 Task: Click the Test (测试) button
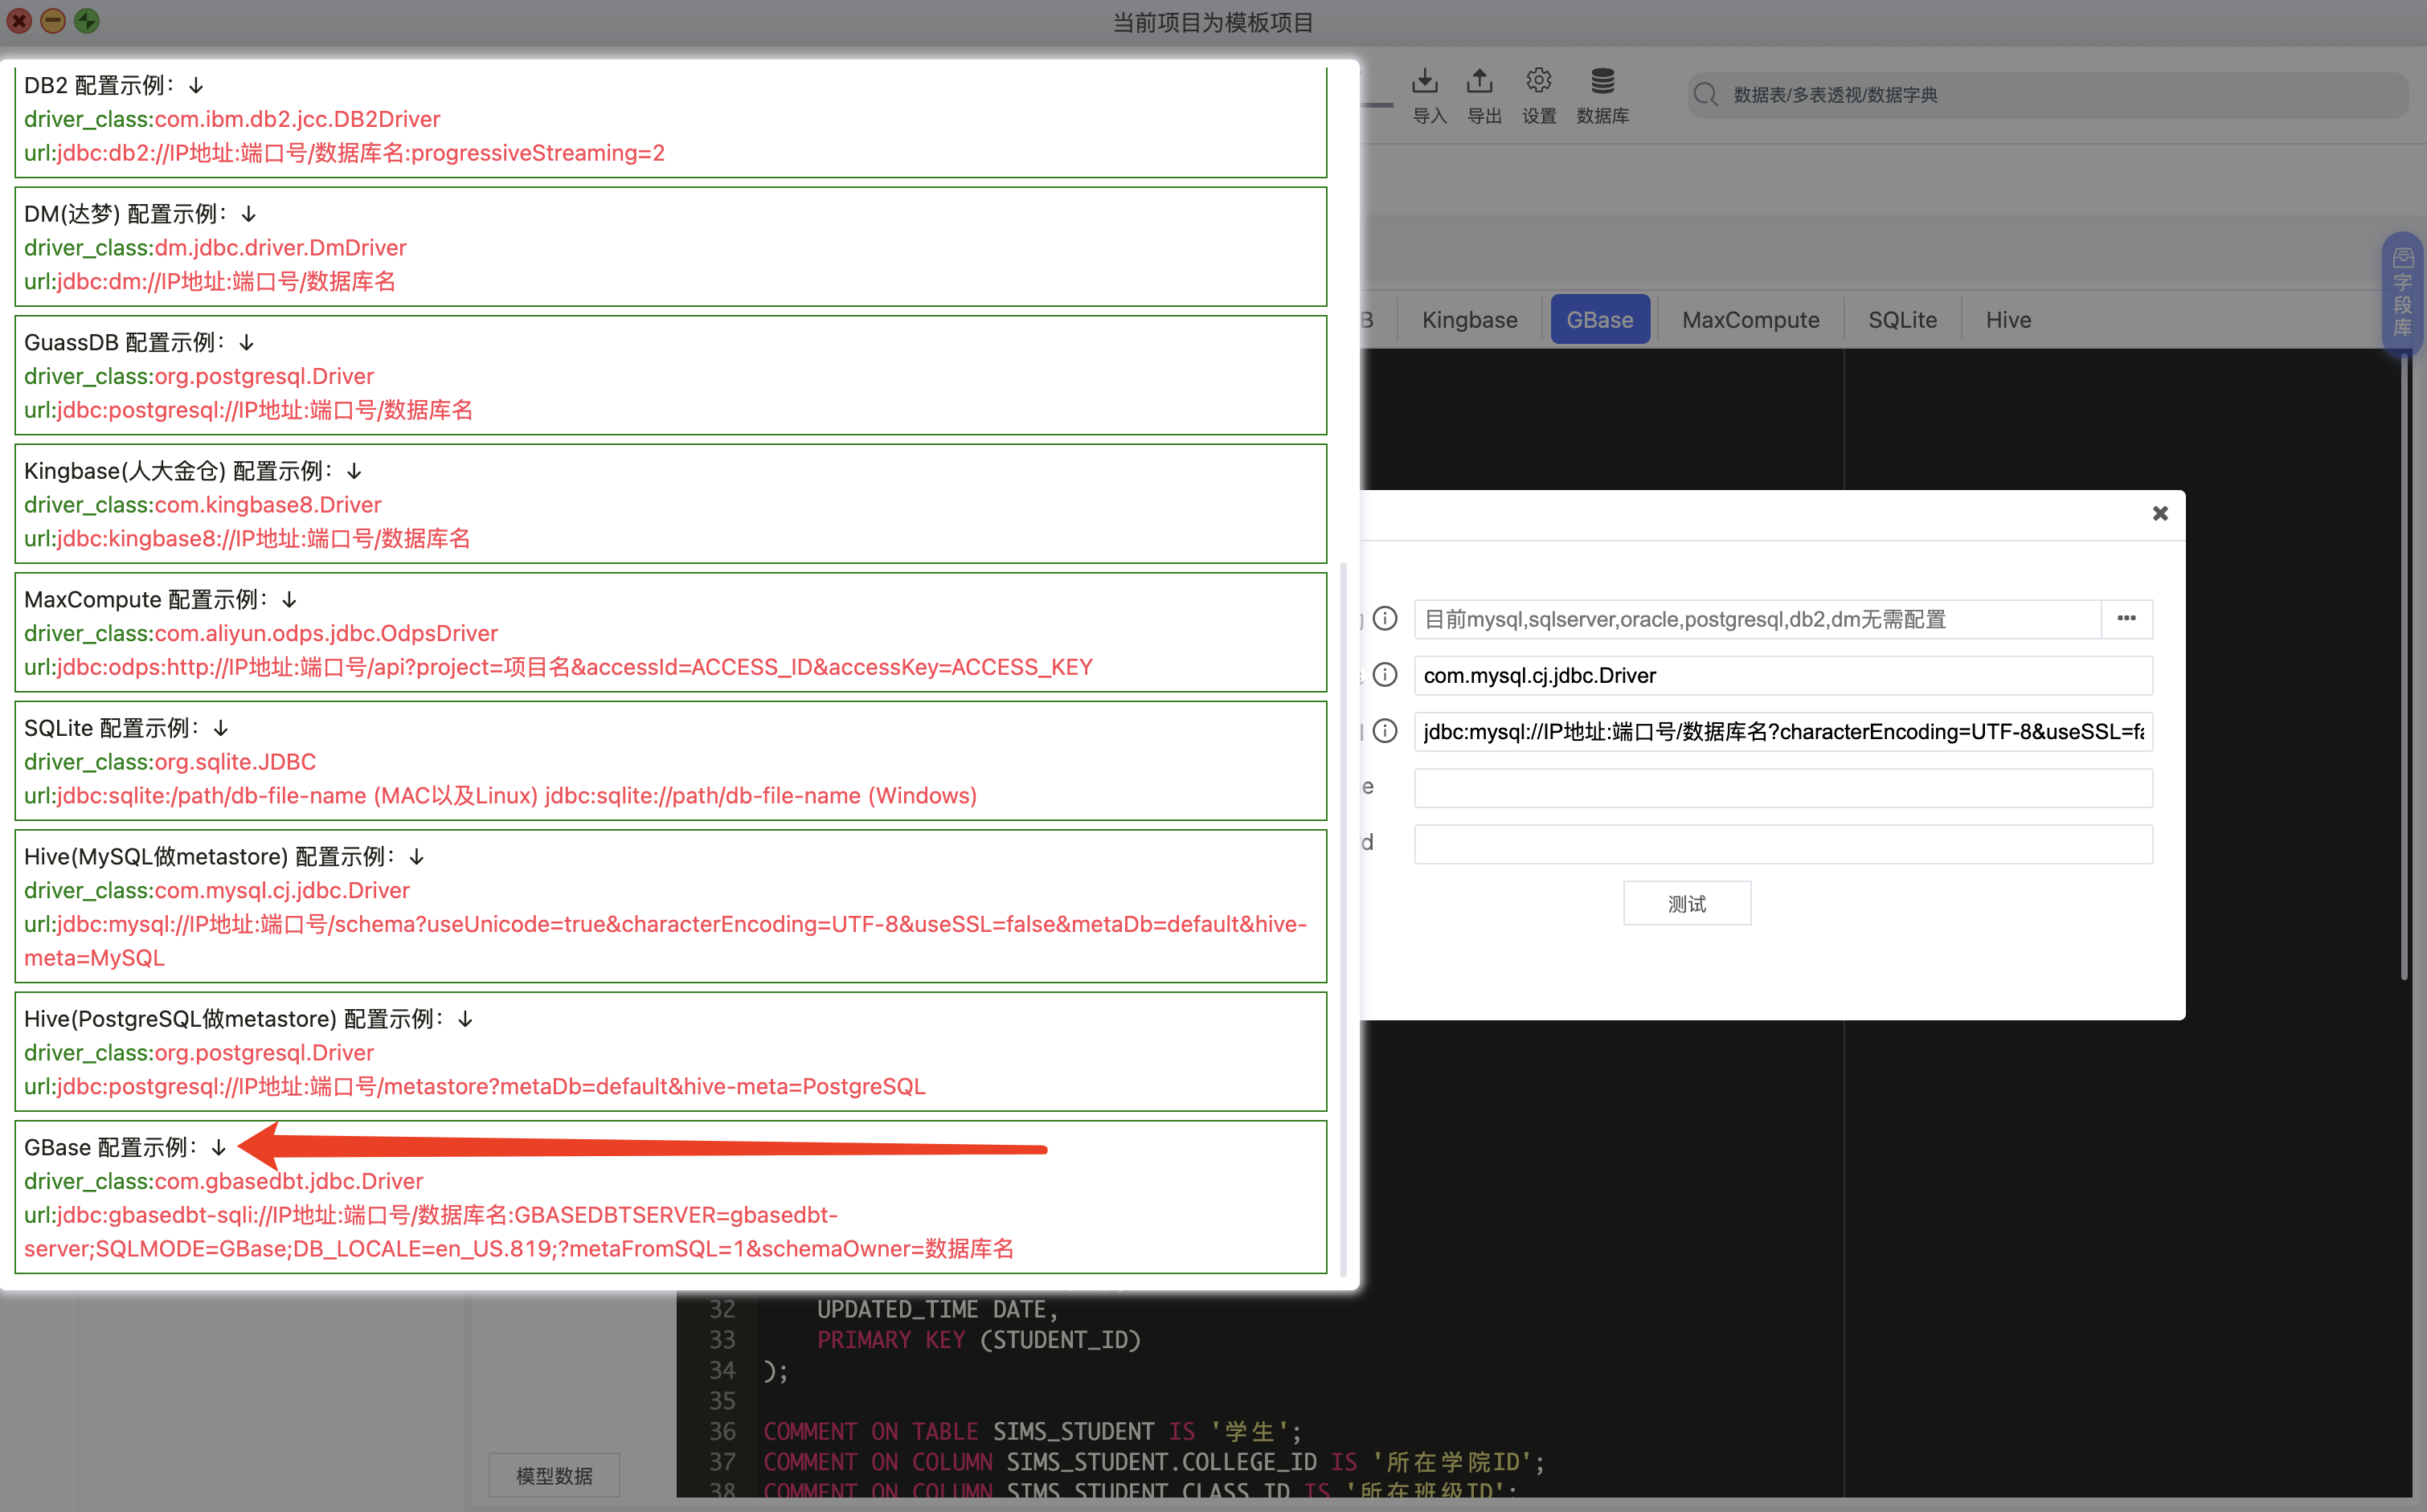(x=1686, y=904)
